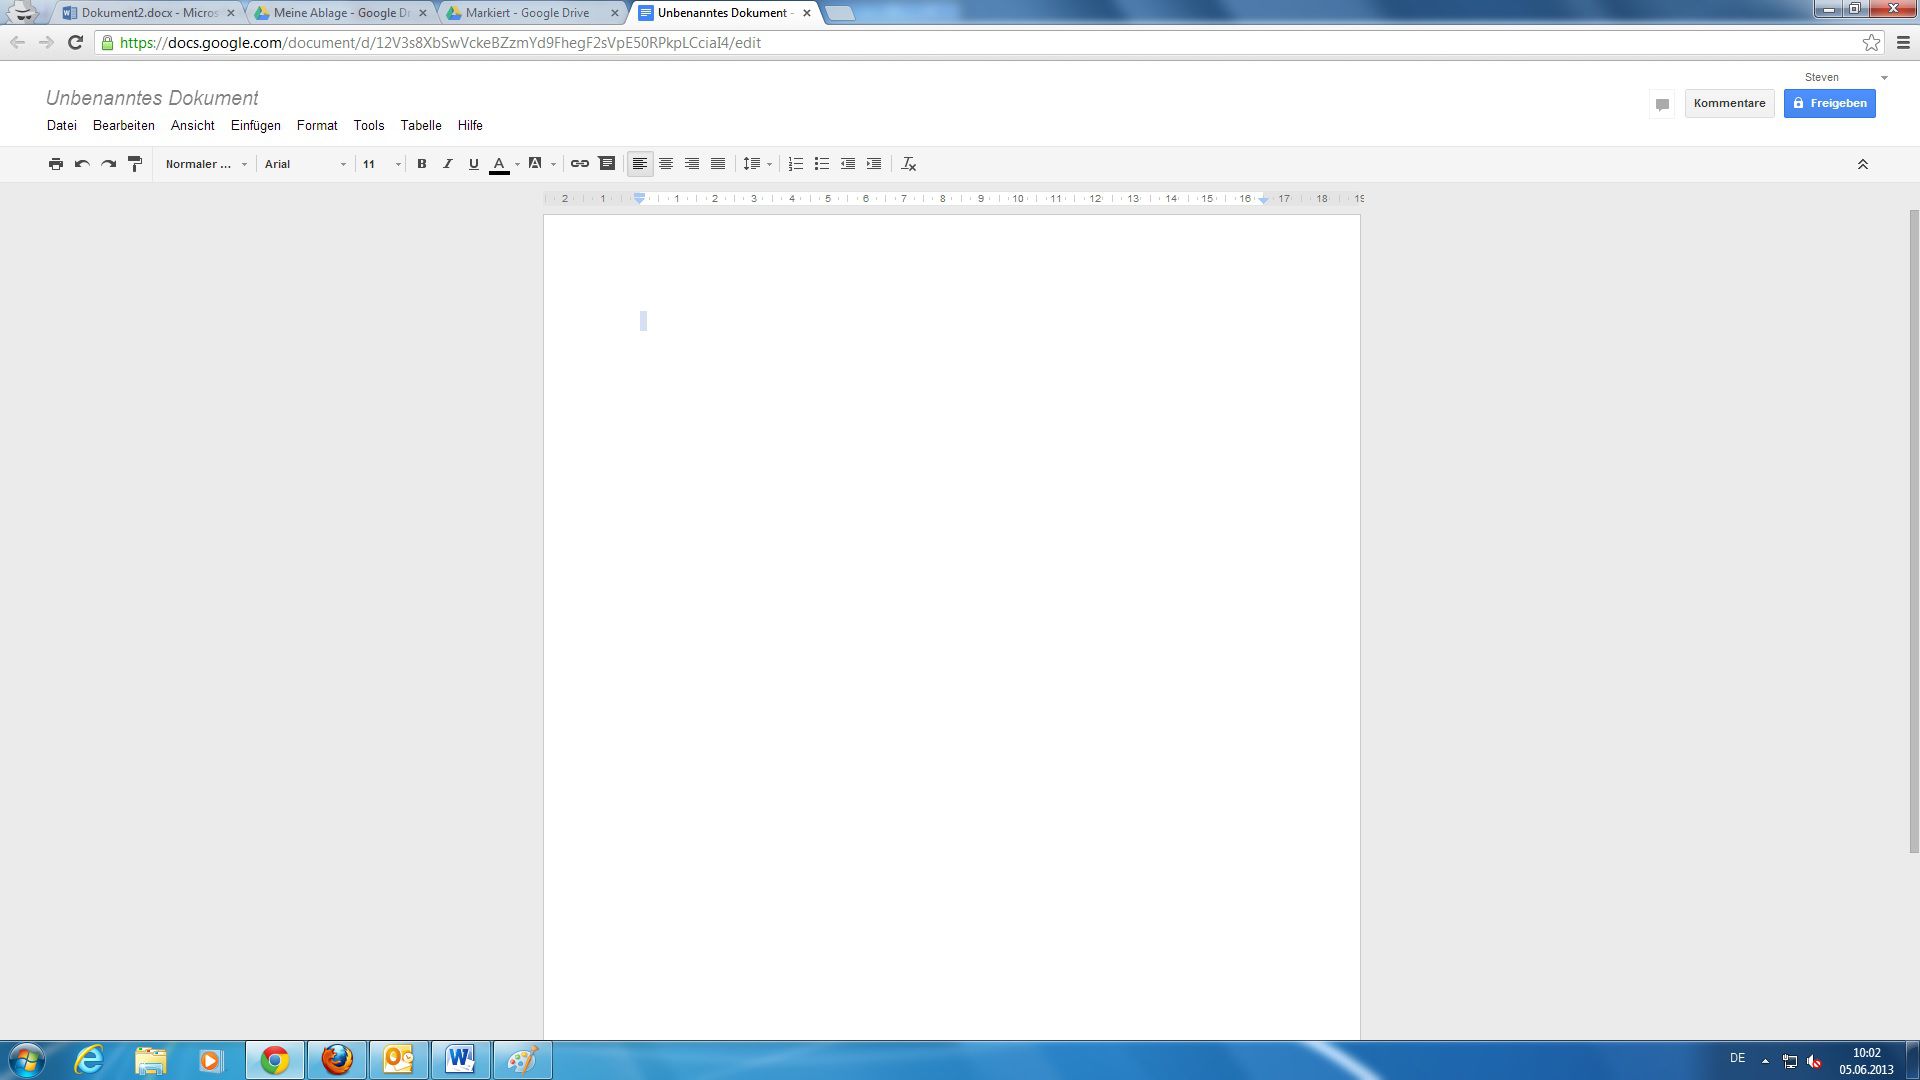Toggle italic formatting
This screenshot has width=1920, height=1080.
click(447, 163)
